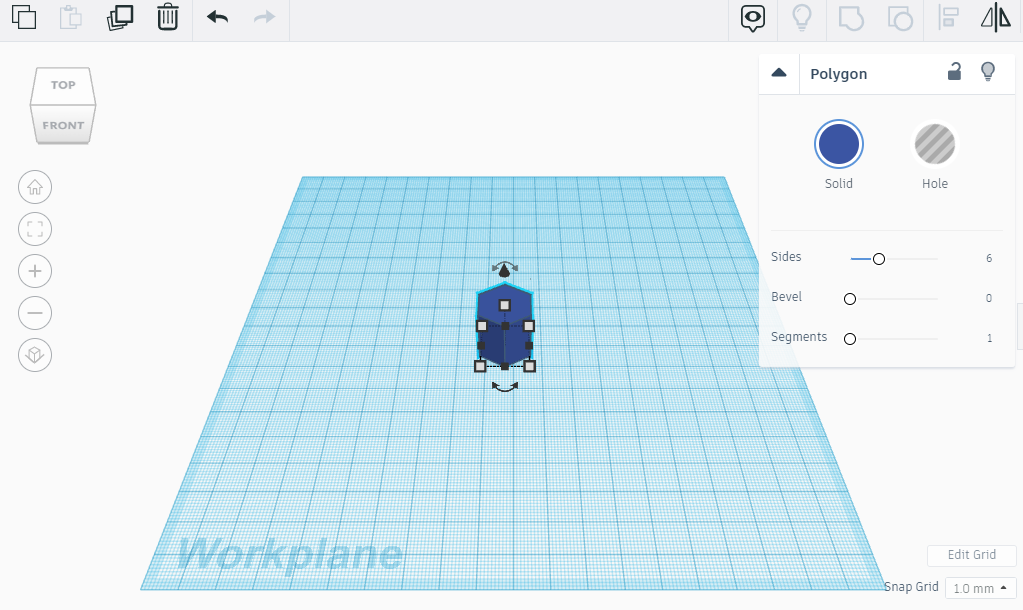The height and width of the screenshot is (610, 1023).
Task: Switch perspective mode with the bottom-left view icon
Action: [35, 355]
